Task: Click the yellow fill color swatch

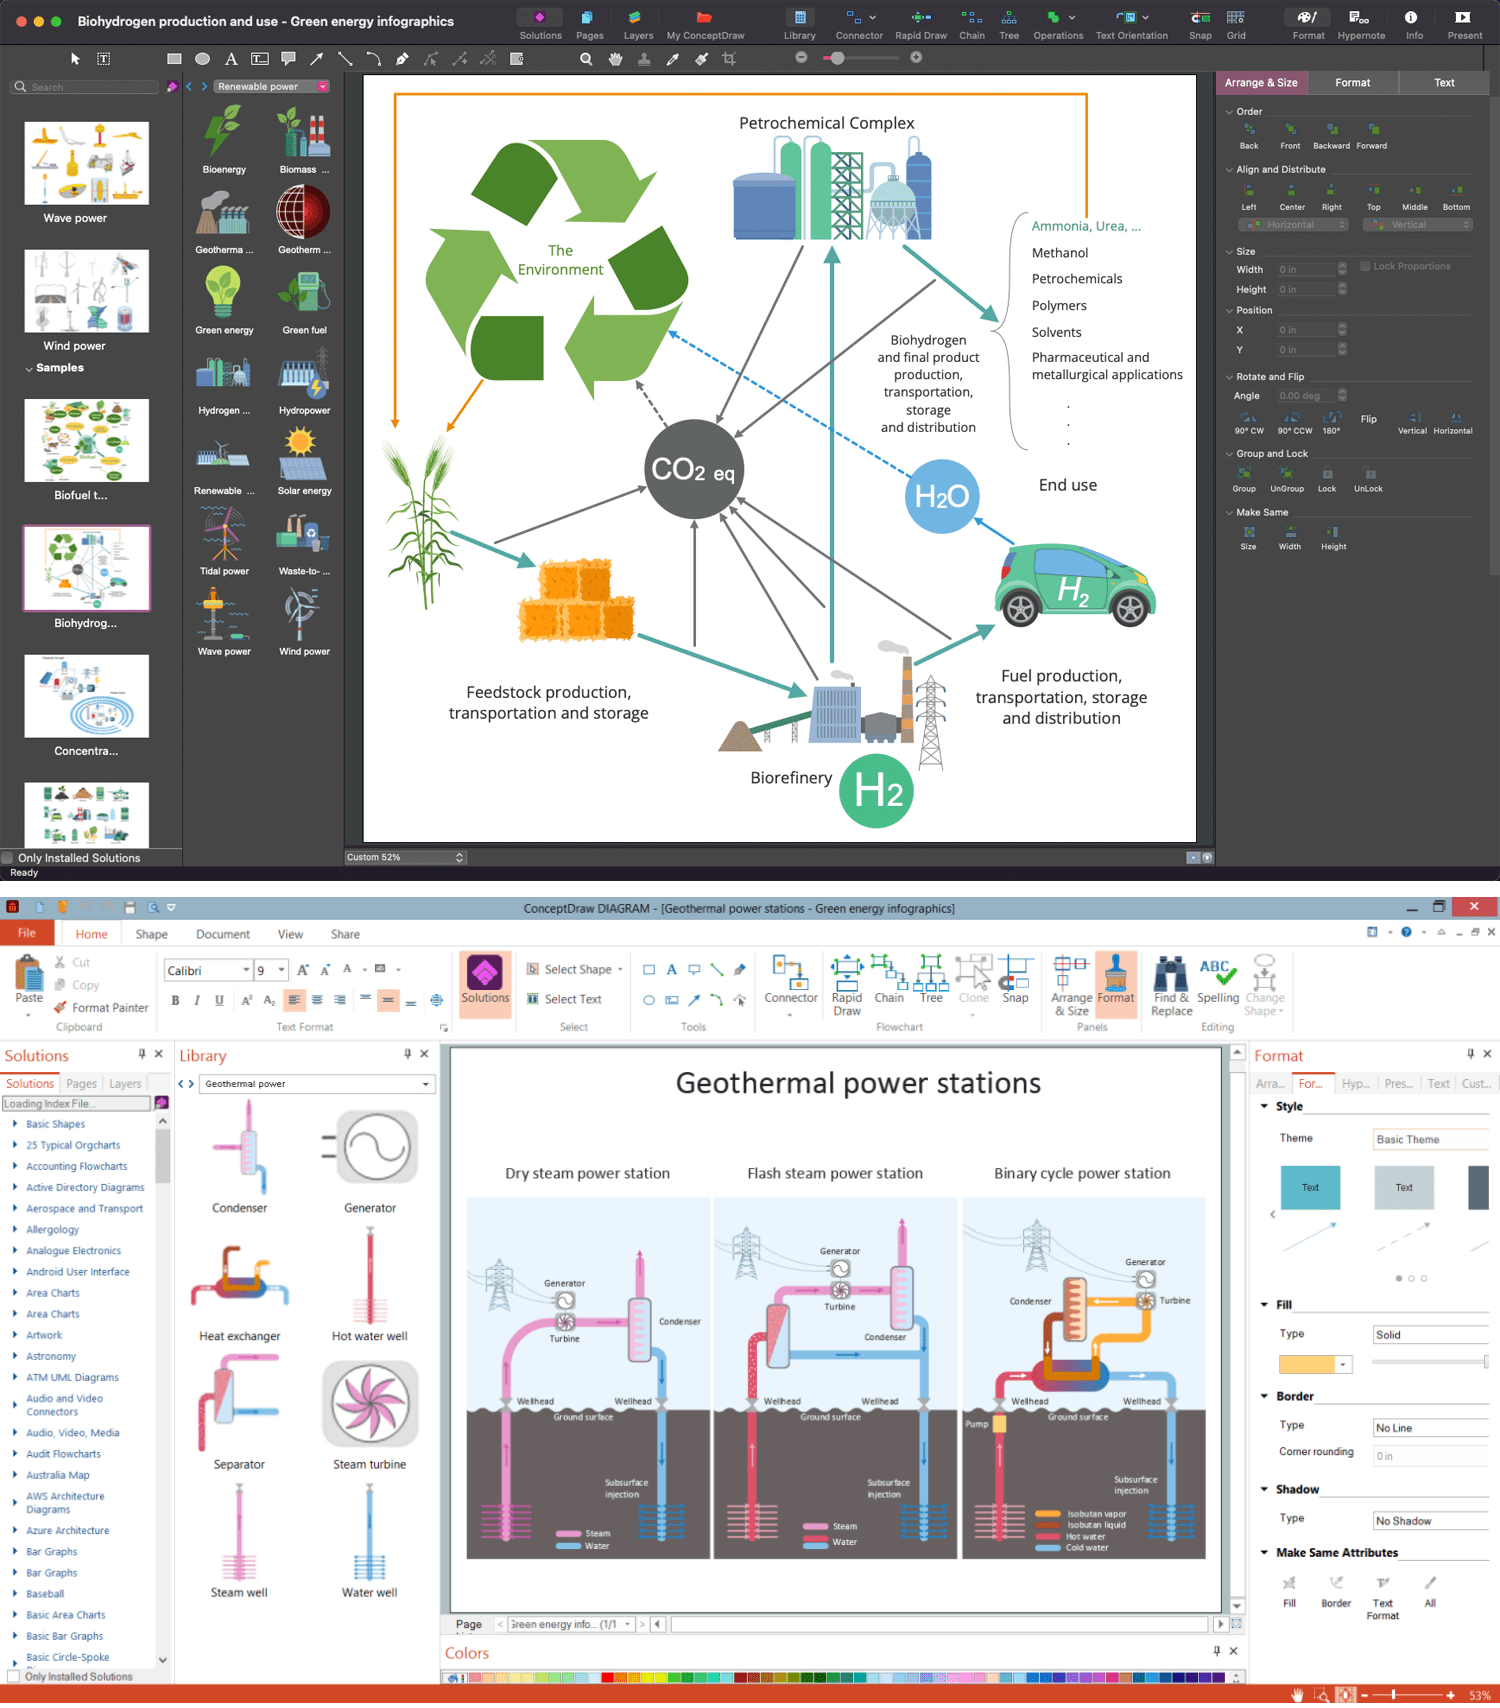Action: (1307, 1364)
